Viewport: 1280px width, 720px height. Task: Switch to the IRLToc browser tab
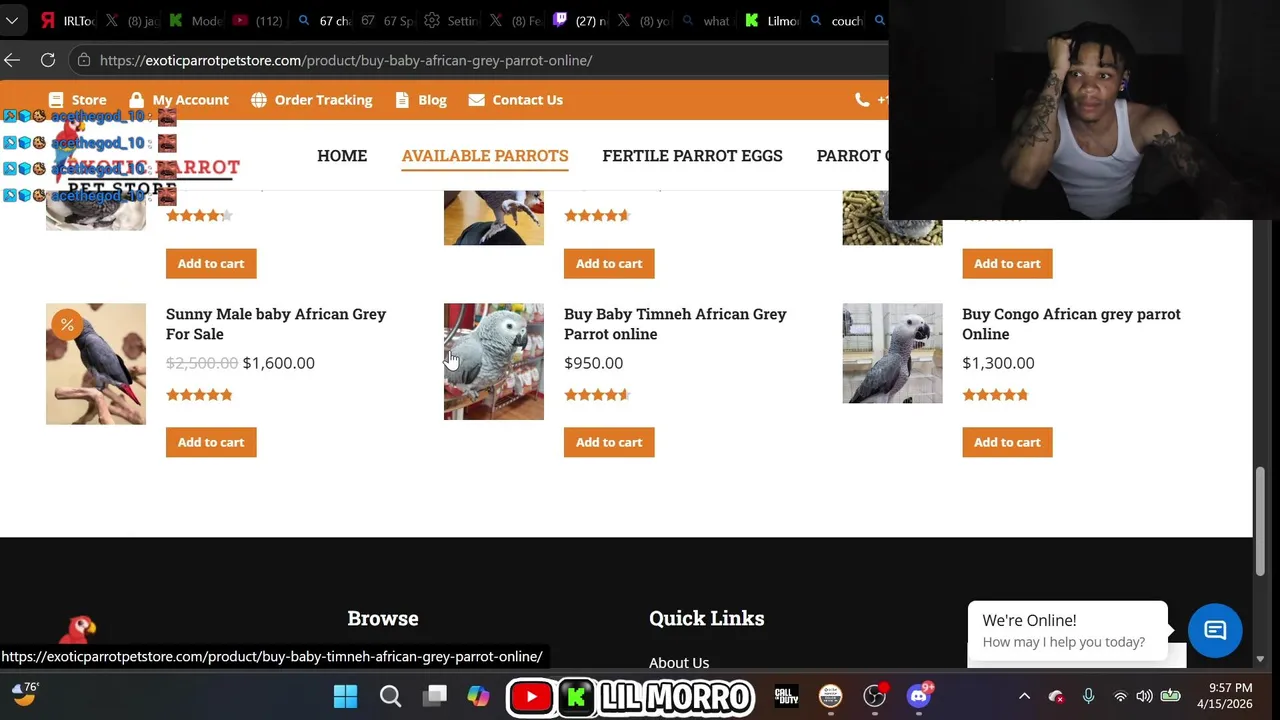pyautogui.click(x=68, y=21)
